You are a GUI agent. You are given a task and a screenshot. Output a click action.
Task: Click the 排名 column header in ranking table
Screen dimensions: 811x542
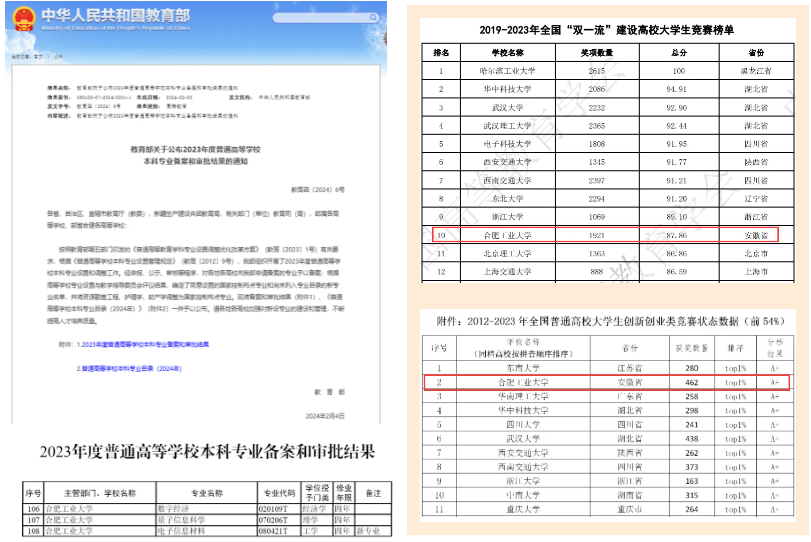(x=440, y=52)
